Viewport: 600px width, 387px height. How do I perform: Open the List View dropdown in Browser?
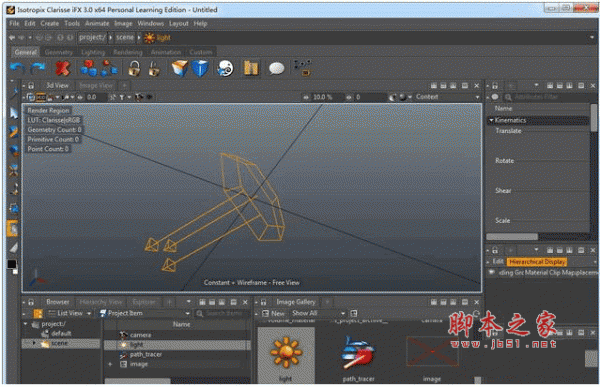pos(70,314)
